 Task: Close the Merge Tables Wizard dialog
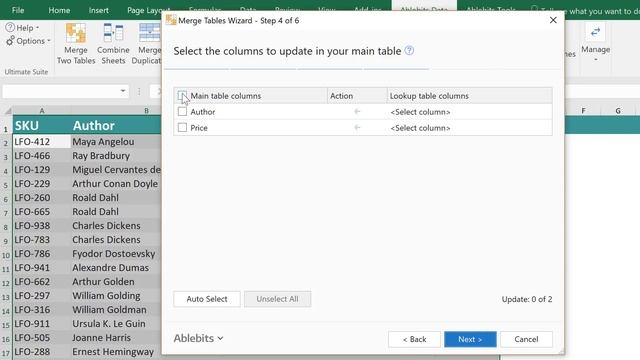click(x=553, y=20)
